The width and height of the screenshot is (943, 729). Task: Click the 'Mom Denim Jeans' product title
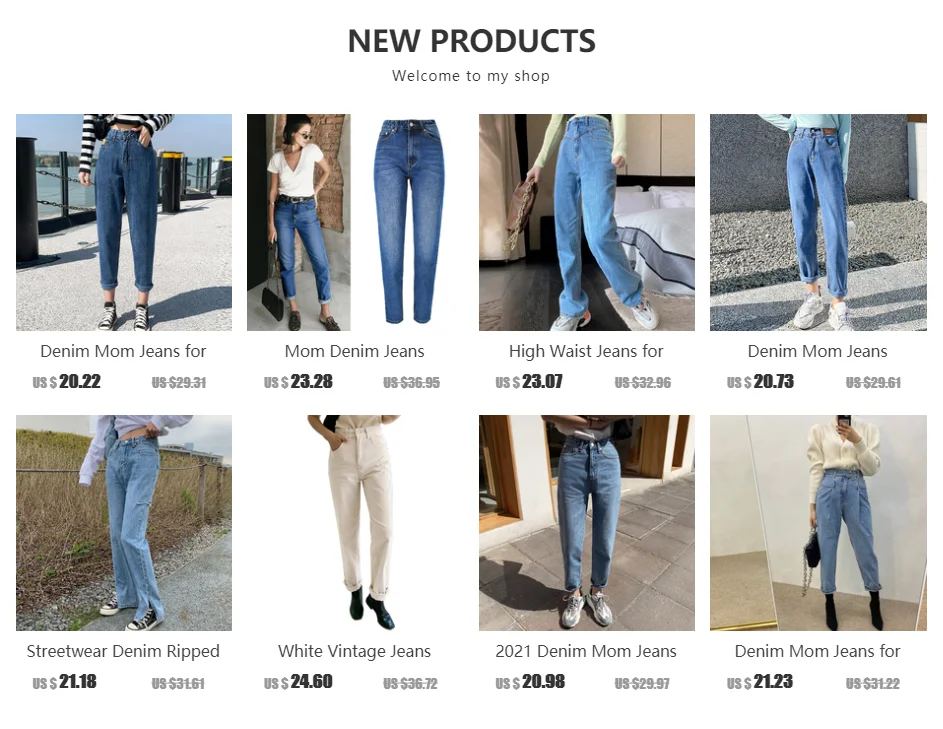tap(355, 351)
